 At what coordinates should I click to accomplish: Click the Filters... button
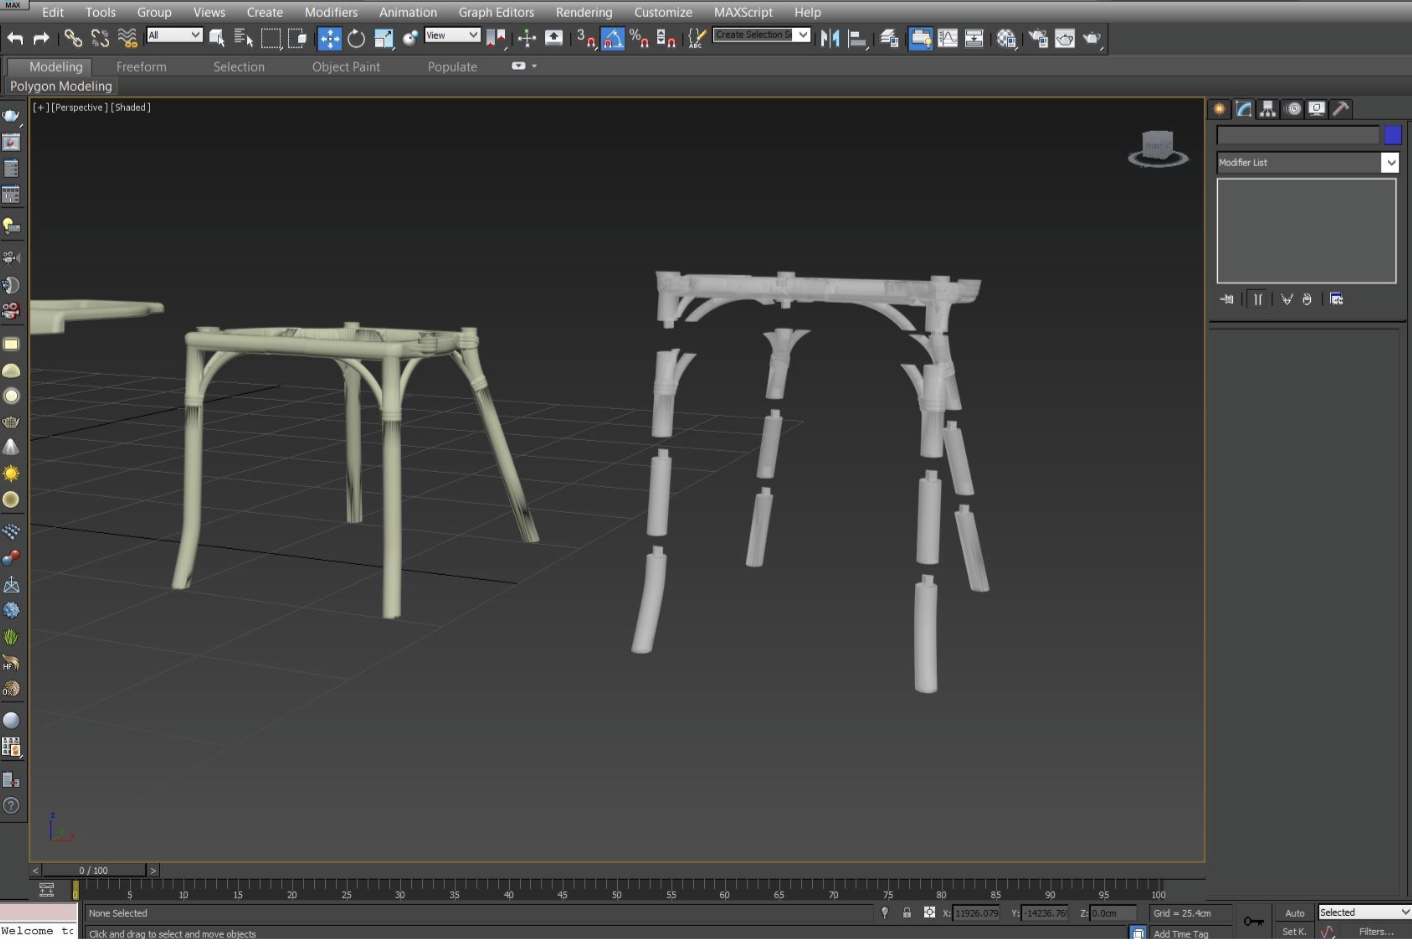point(1376,932)
